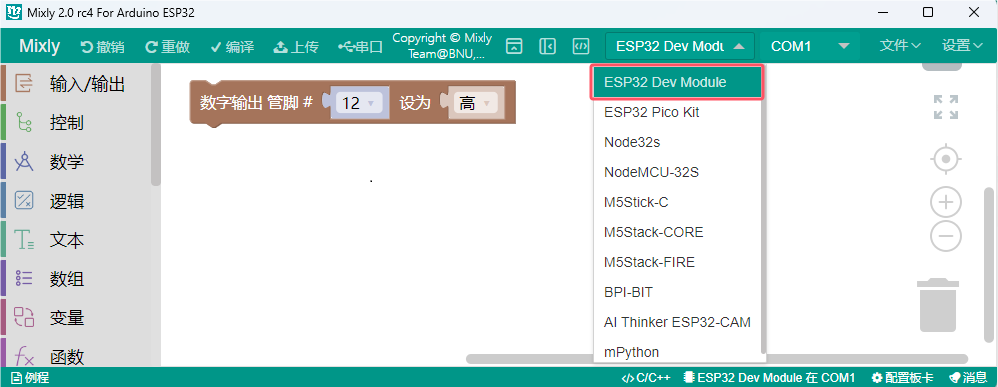The image size is (998, 387).
Task: Select ESP32 Dev Module from board list
Action: pyautogui.click(x=677, y=82)
